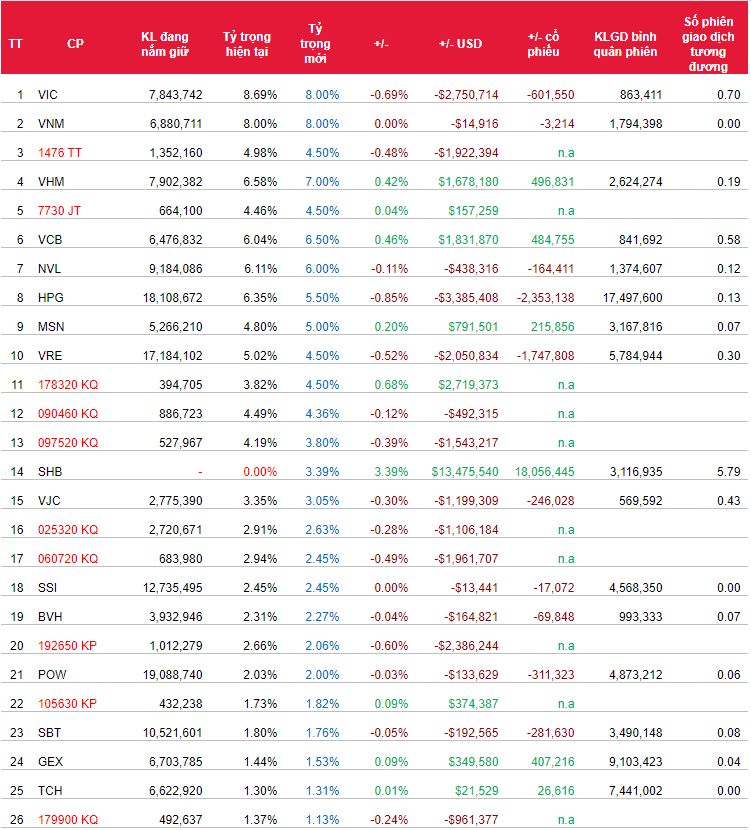This screenshot has width=751, height=830.
Task: Click share change value 496,831
Action: pyautogui.click(x=553, y=182)
